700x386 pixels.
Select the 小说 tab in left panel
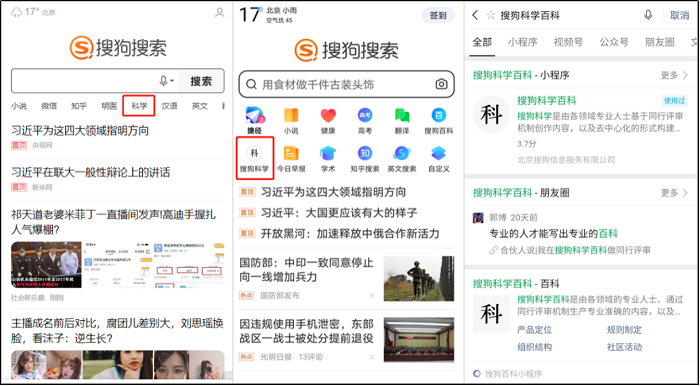(x=19, y=106)
